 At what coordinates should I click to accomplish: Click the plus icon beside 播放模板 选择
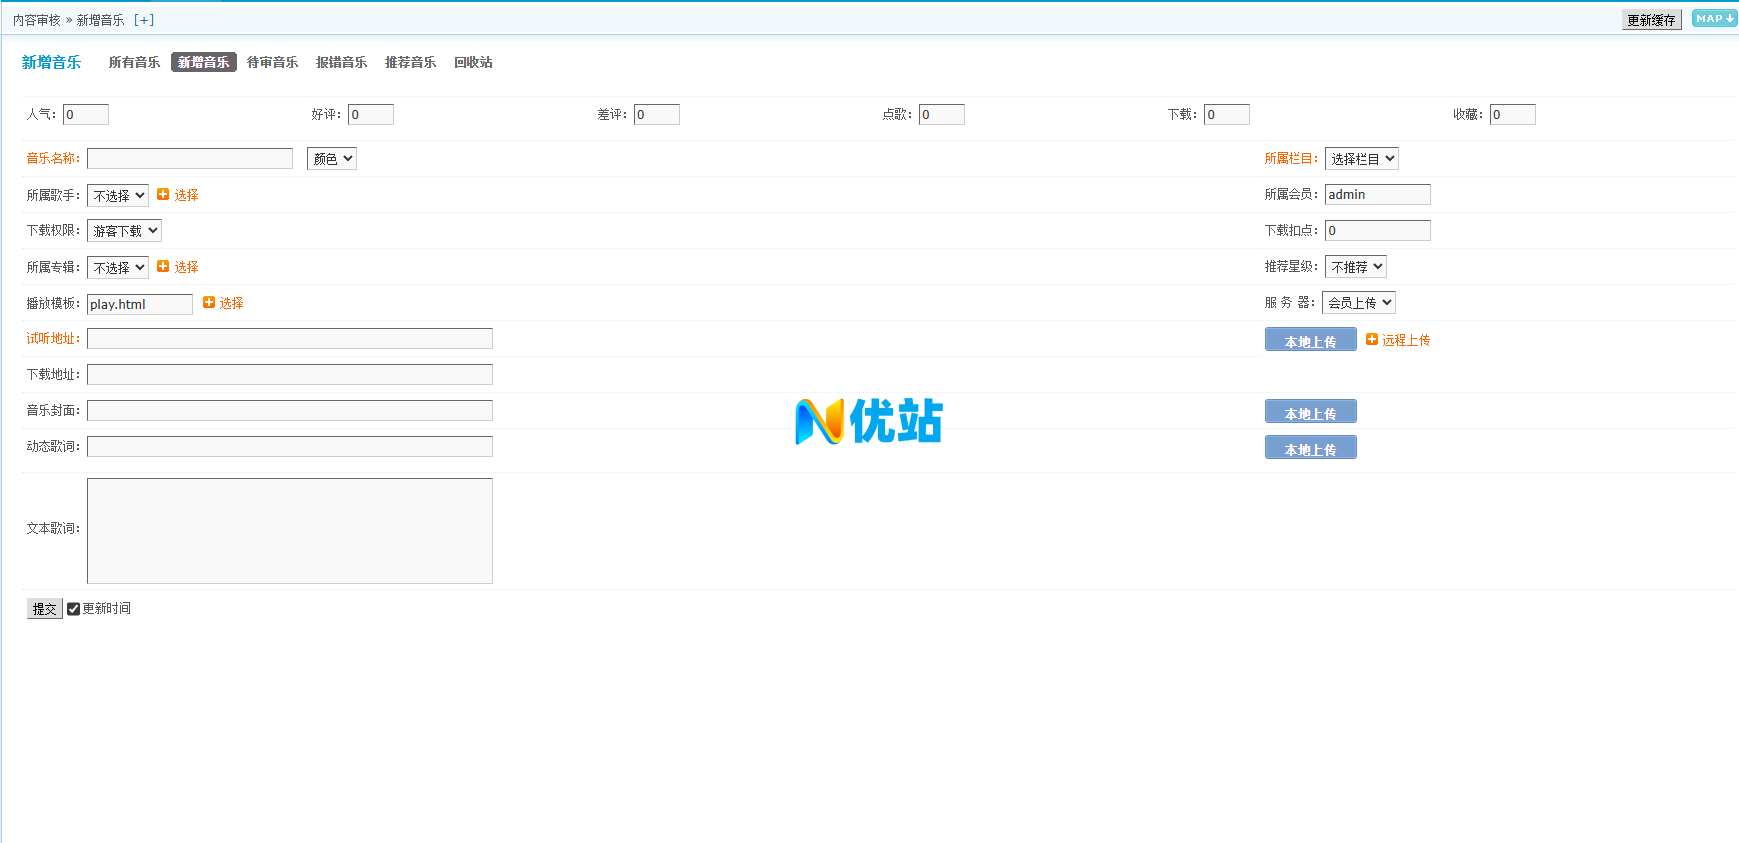(x=209, y=303)
